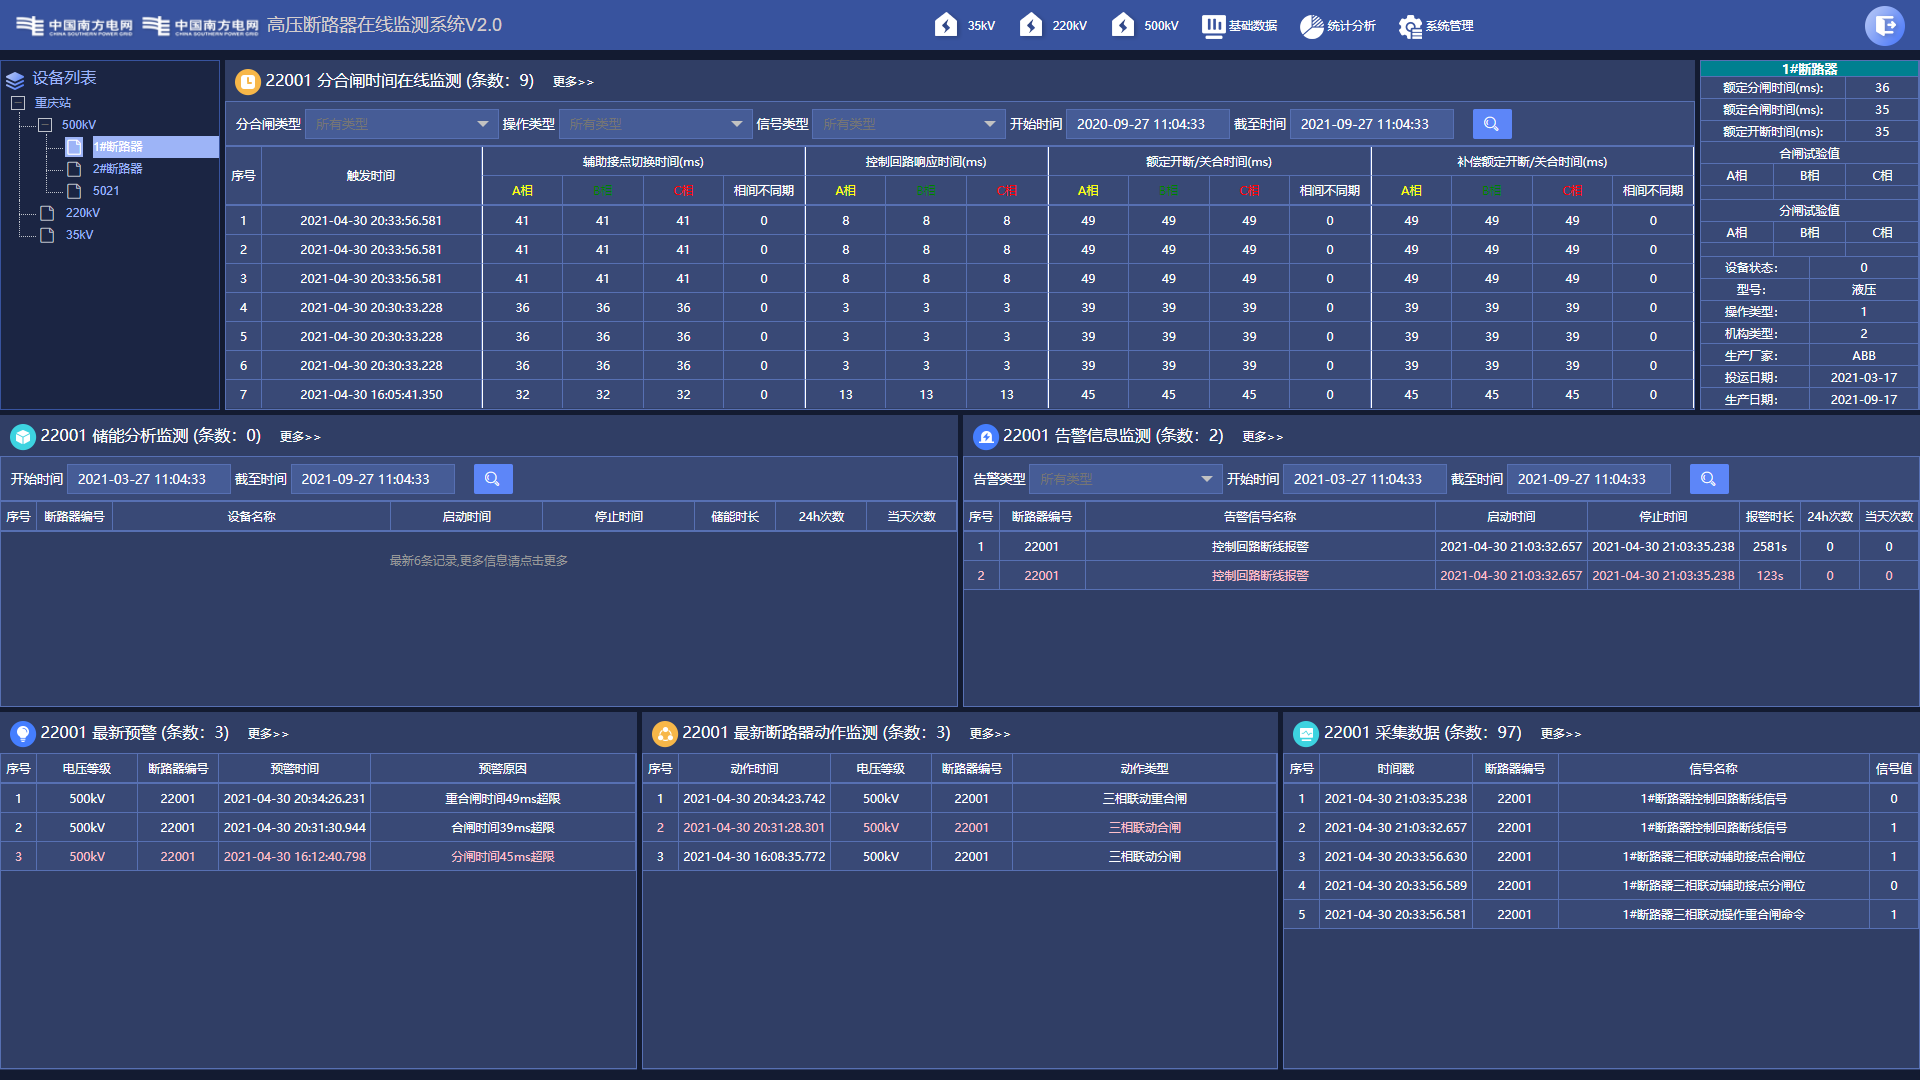The height and width of the screenshot is (1080, 1920).
Task: Open the 220kV voltage level icon in header
Action: tap(1031, 25)
